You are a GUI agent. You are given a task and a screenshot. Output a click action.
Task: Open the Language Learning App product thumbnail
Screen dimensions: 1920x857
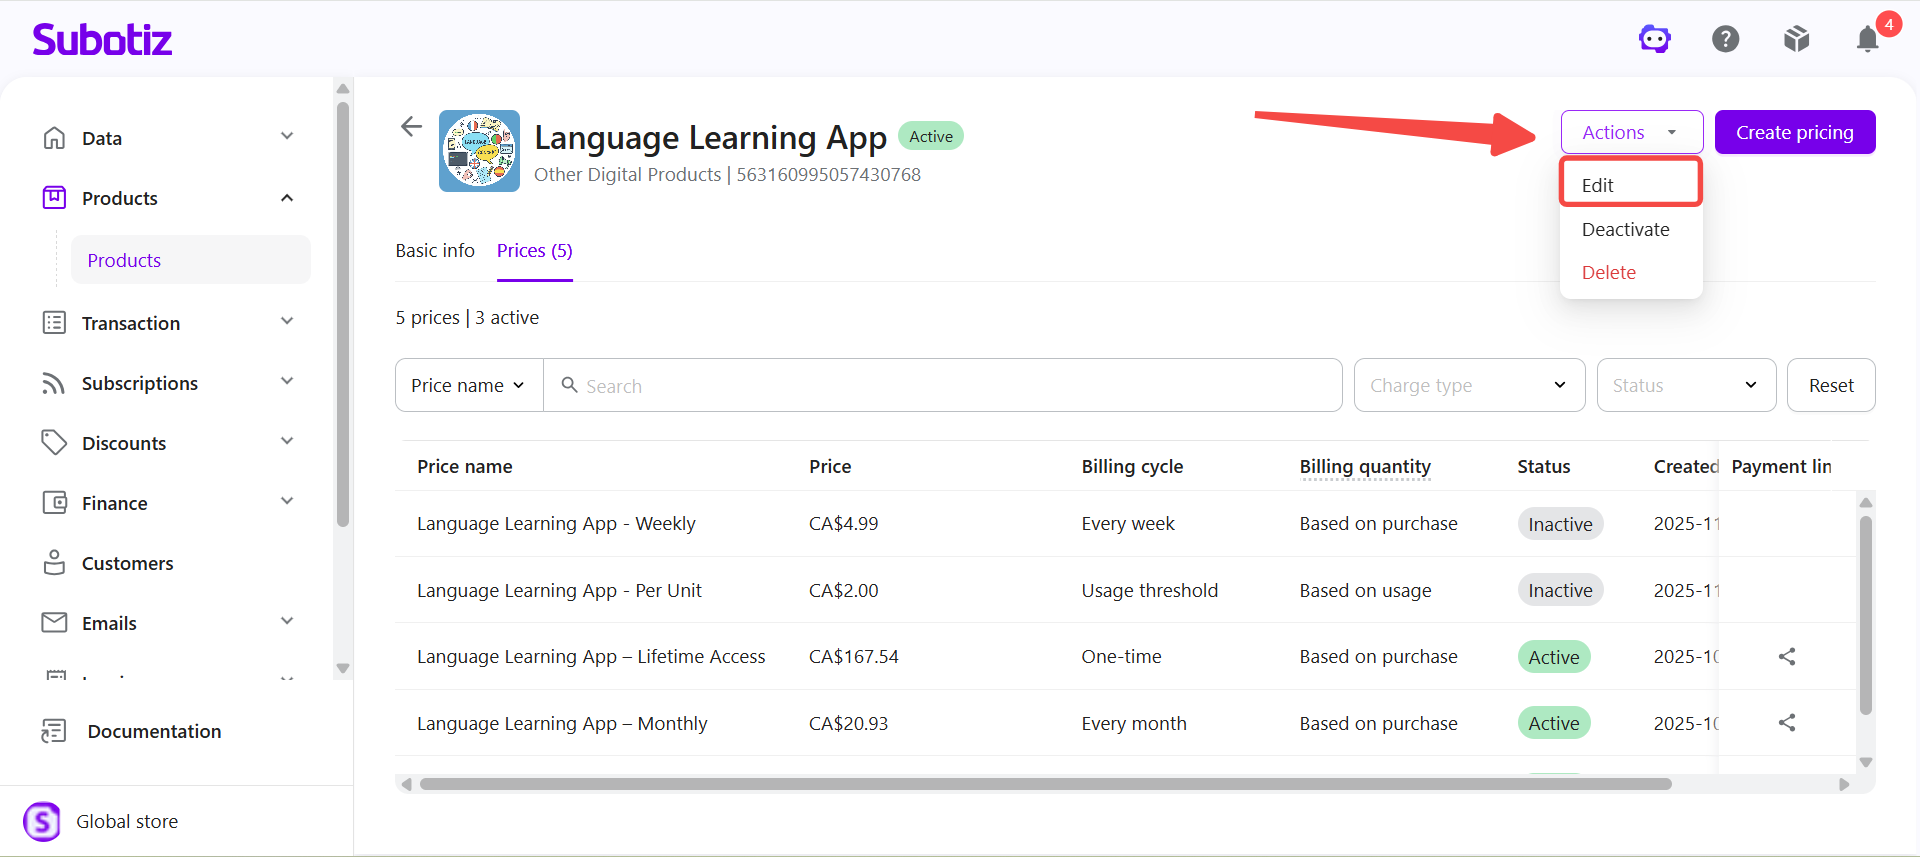(x=479, y=151)
